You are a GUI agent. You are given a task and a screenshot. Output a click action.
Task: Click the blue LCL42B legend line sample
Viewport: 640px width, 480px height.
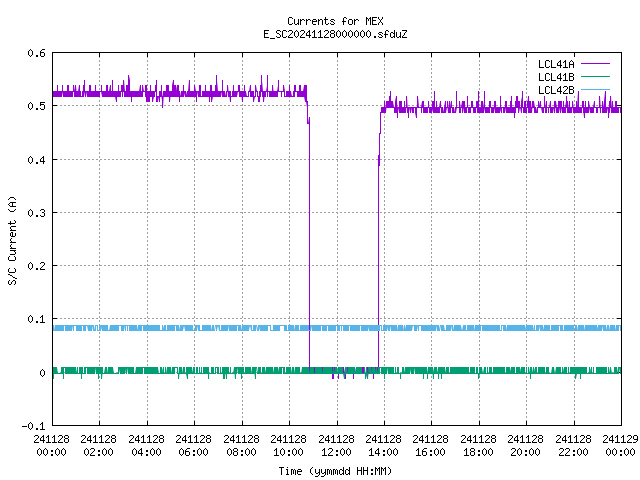[x=595, y=89]
